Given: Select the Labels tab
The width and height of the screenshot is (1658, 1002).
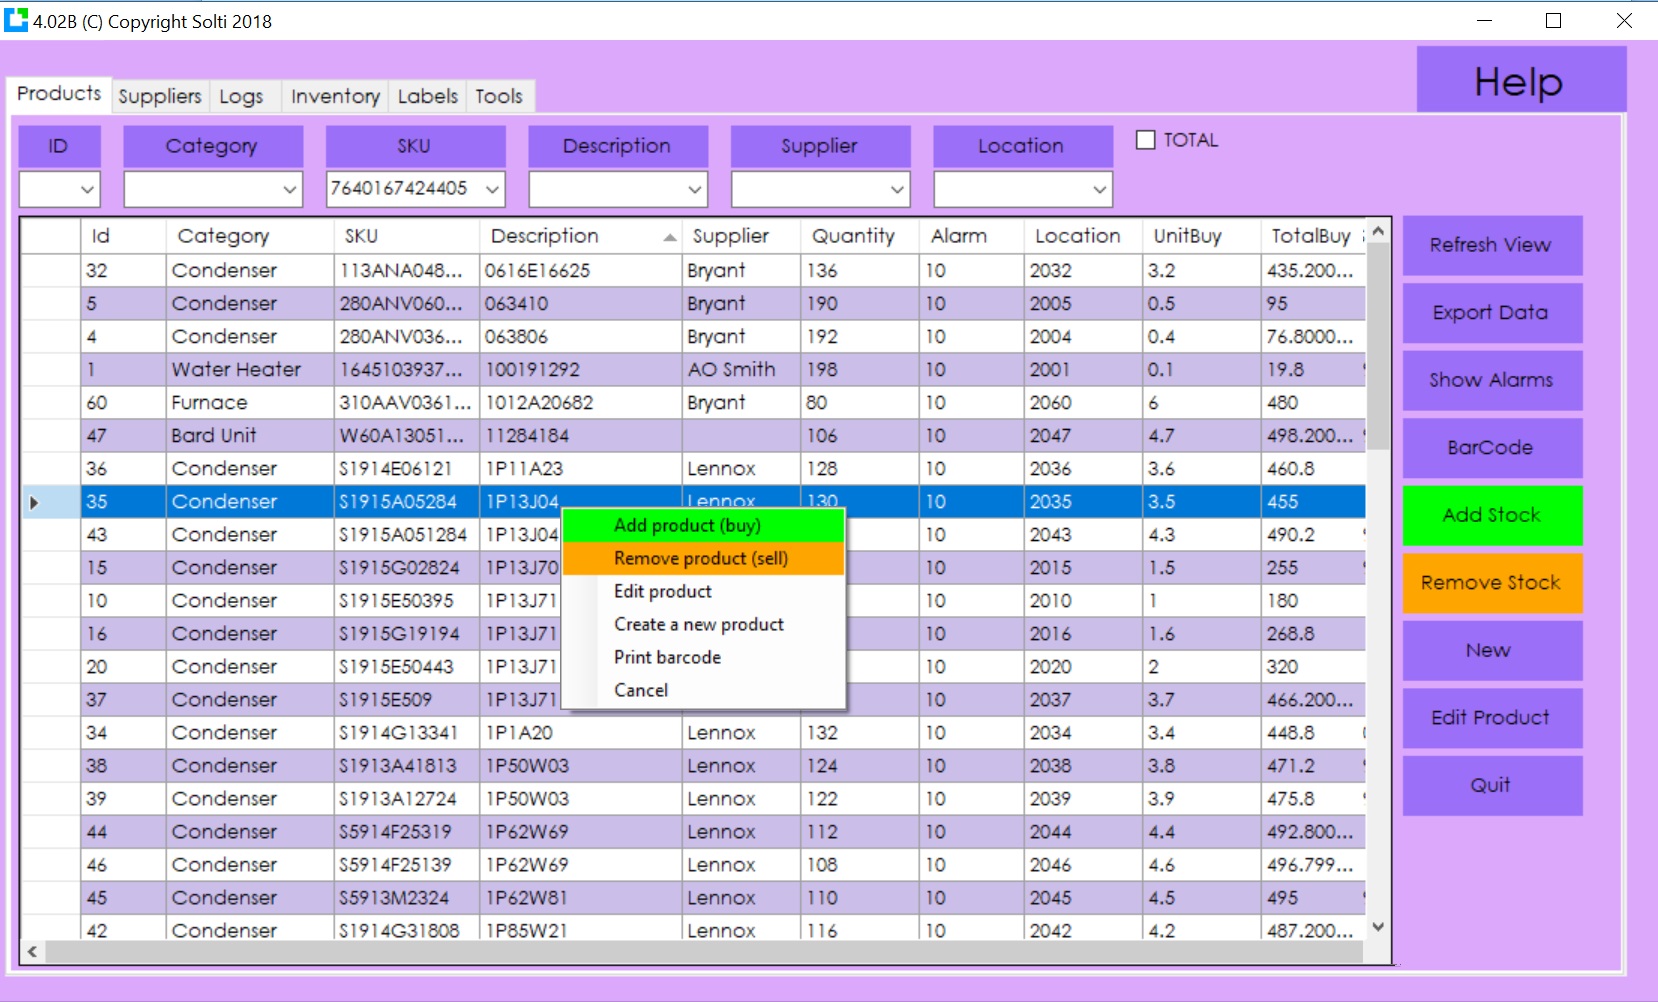Looking at the screenshot, I should pos(427,96).
